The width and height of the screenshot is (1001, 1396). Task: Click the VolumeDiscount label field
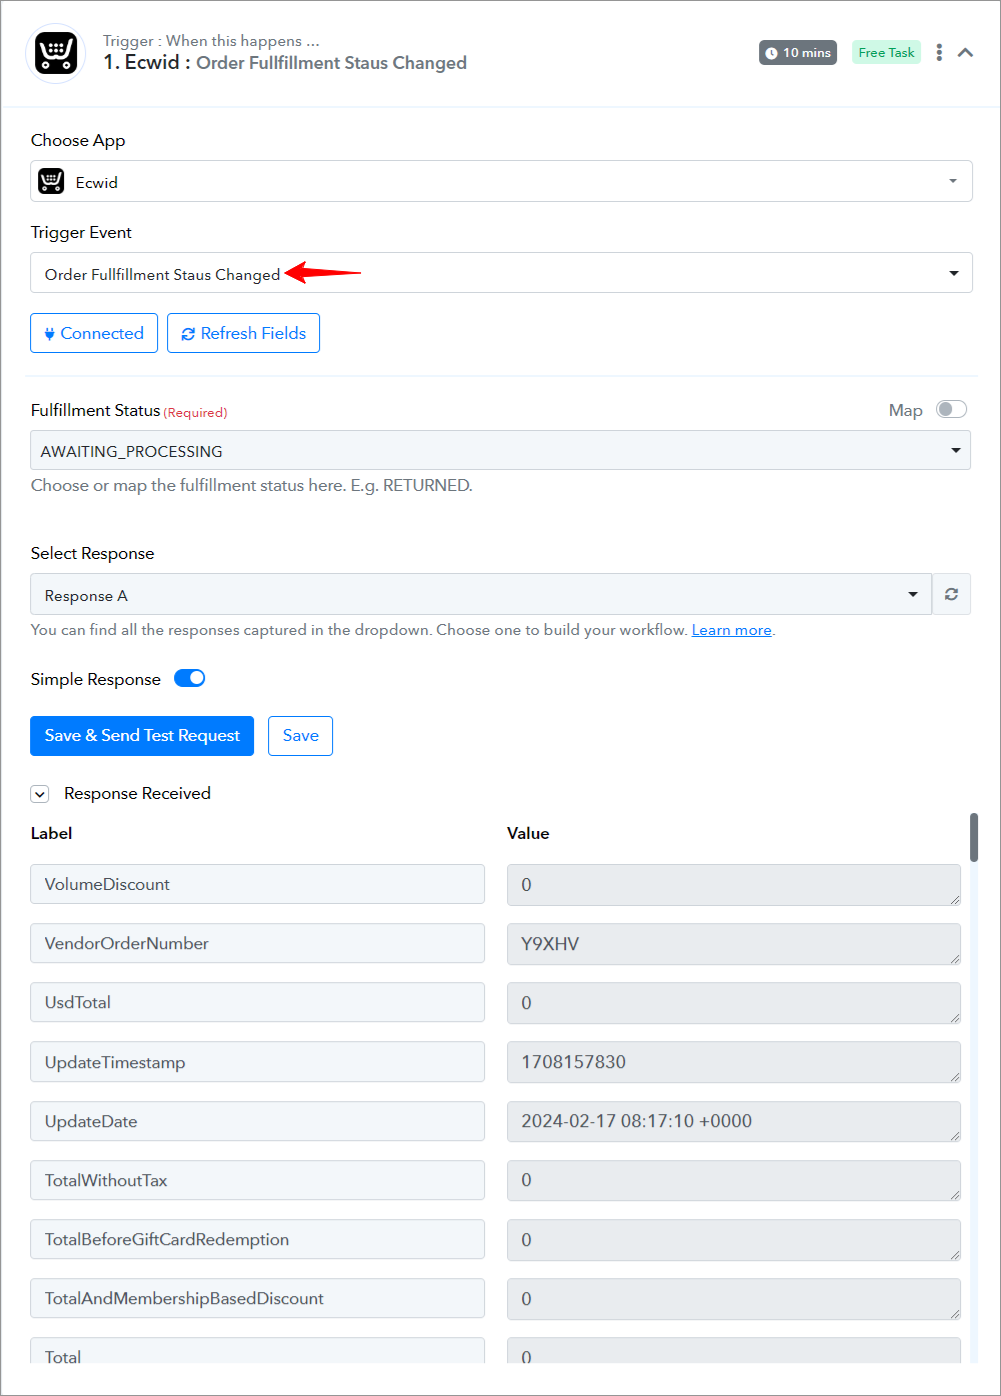pyautogui.click(x=257, y=884)
